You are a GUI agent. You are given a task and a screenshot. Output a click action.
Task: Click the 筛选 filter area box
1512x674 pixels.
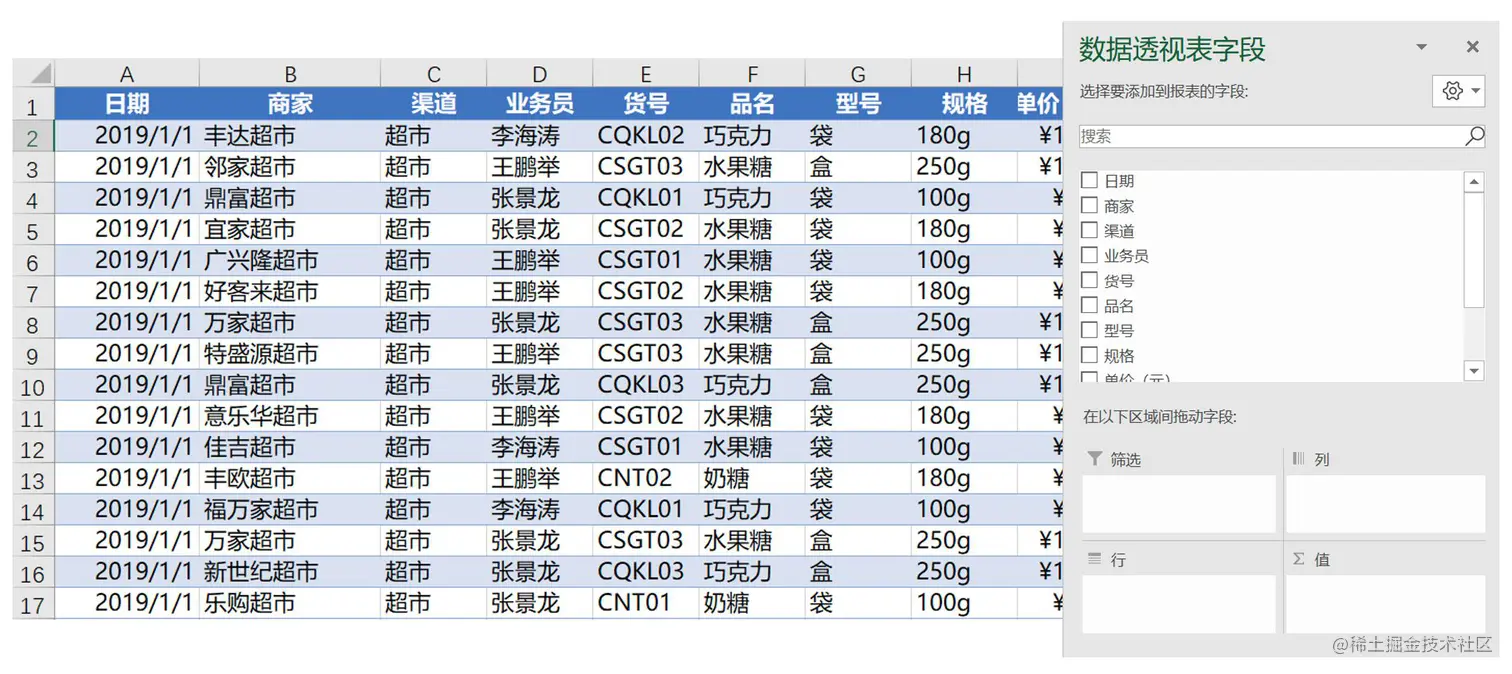1179,504
